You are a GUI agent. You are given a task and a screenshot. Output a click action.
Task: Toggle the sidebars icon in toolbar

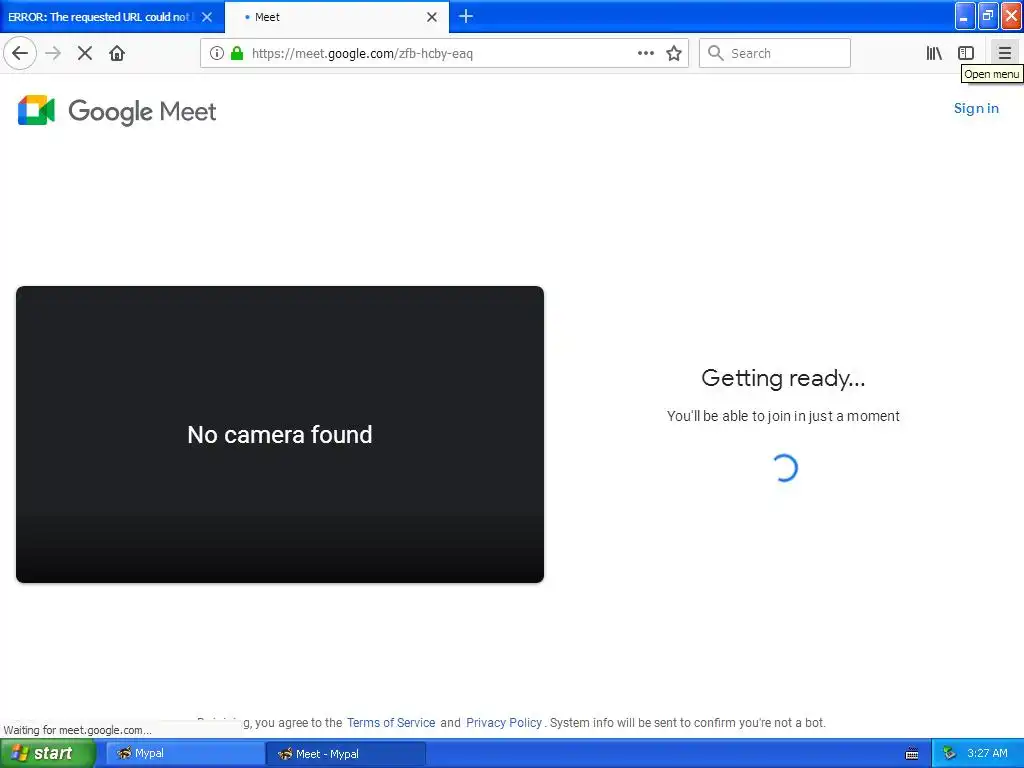tap(966, 53)
